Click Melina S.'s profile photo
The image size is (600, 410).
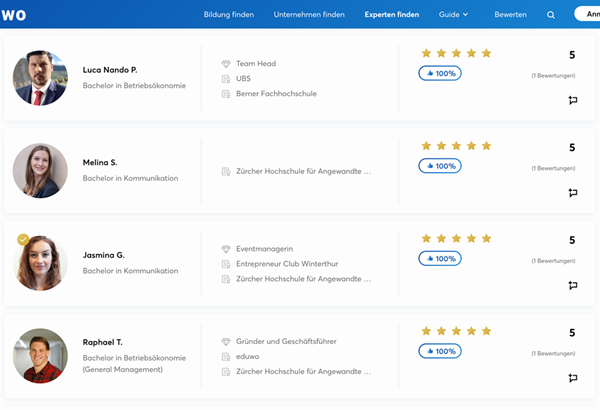40,171
